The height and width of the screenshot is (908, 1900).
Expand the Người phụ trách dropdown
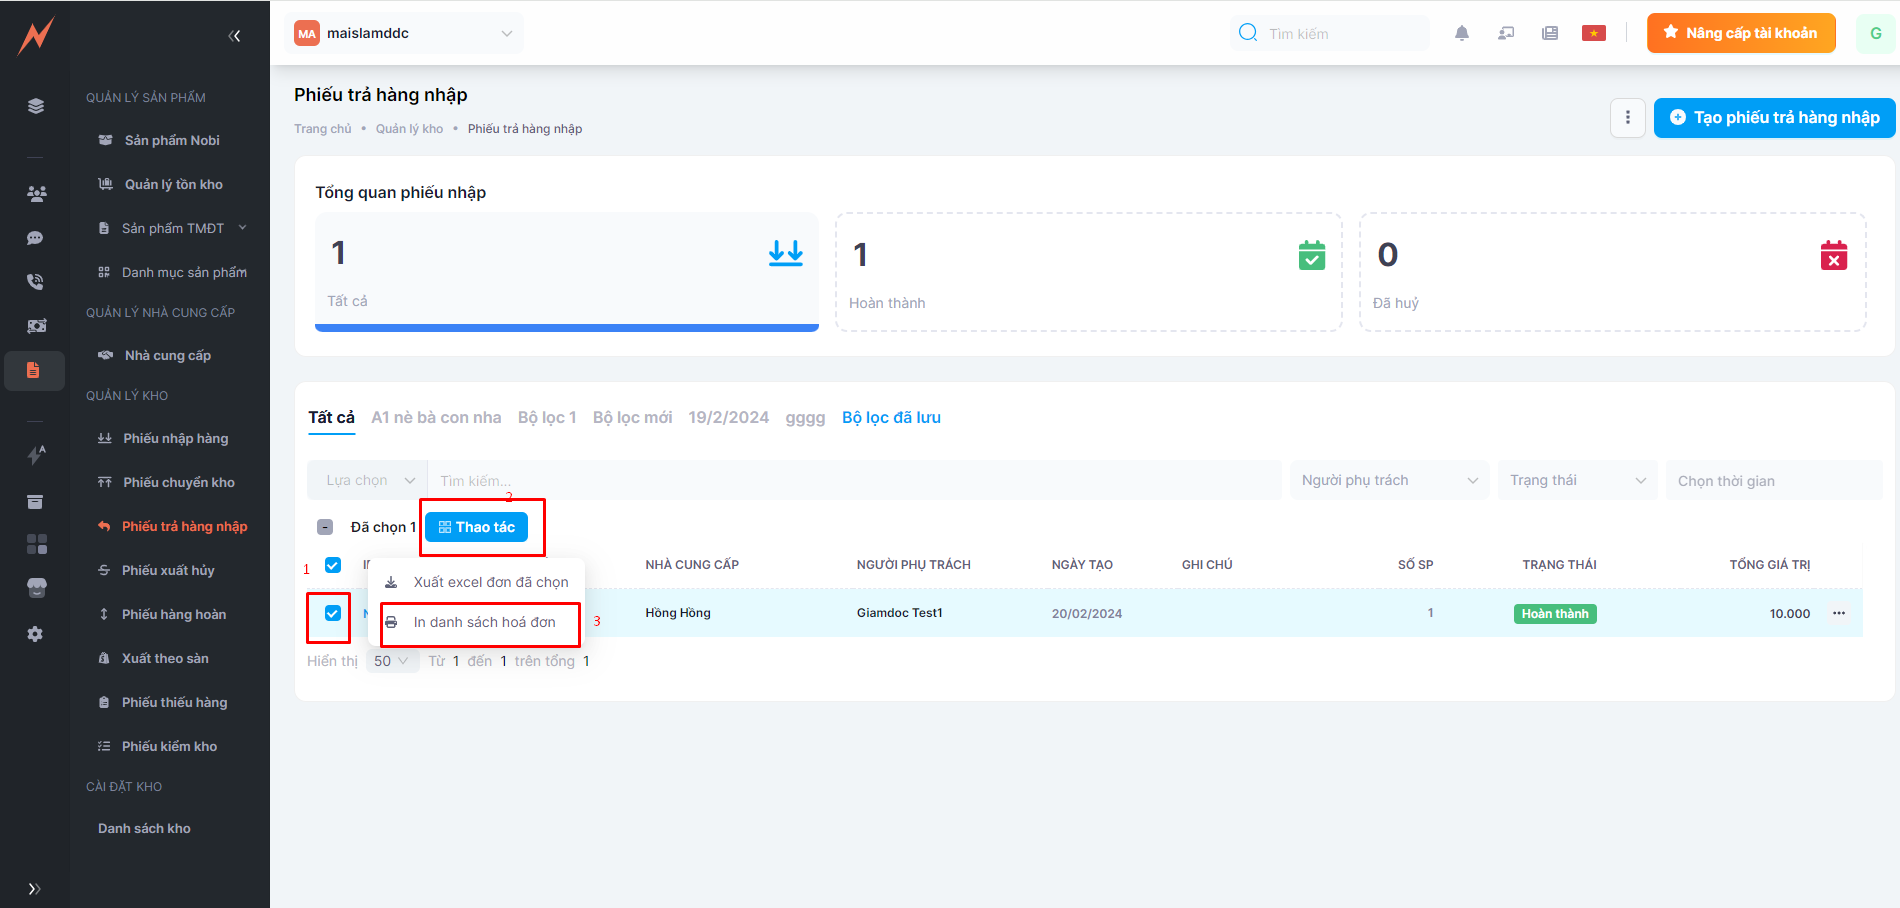1388,481
